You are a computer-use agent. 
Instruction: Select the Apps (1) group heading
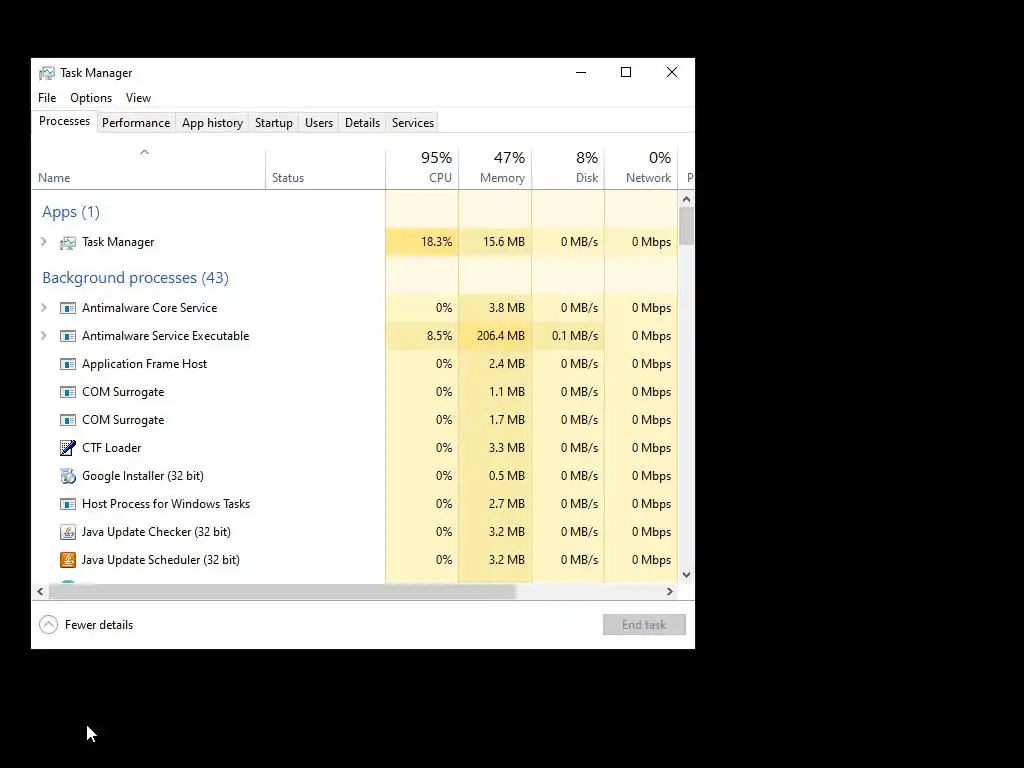pos(71,212)
